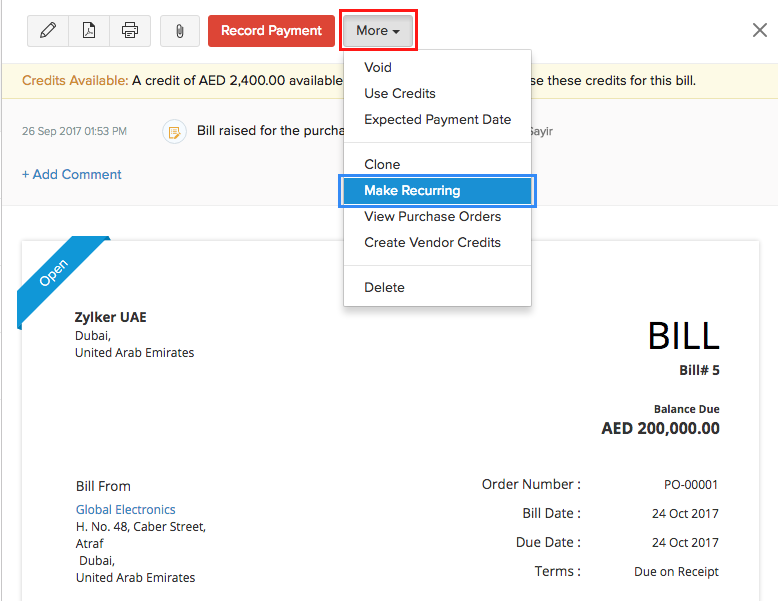This screenshot has height=601, width=778.
Task: Choose Use Credits option
Action: pyautogui.click(x=400, y=94)
